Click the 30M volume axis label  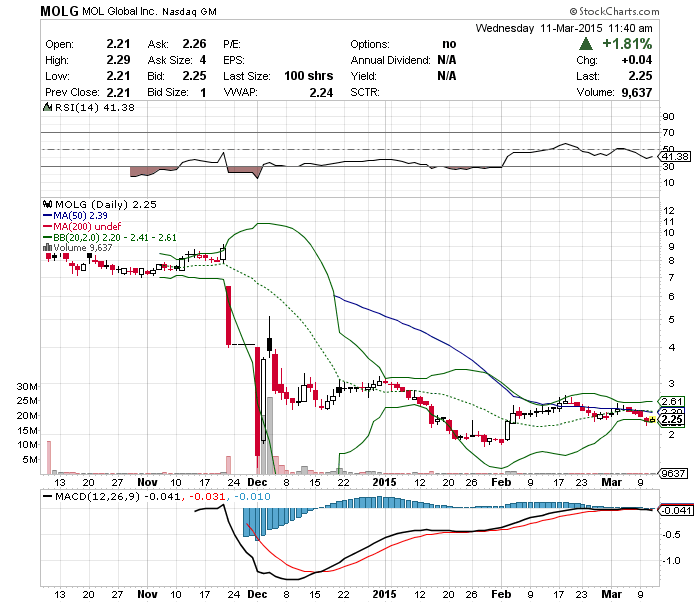[27, 387]
